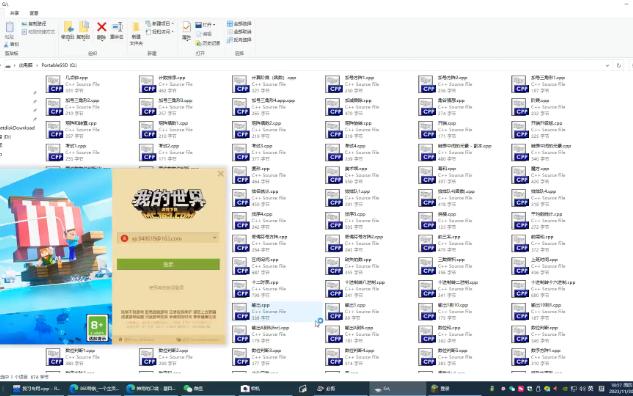Expand the Open dropdown arrow in ribbon
633x396 pixels.
(x=214, y=25)
